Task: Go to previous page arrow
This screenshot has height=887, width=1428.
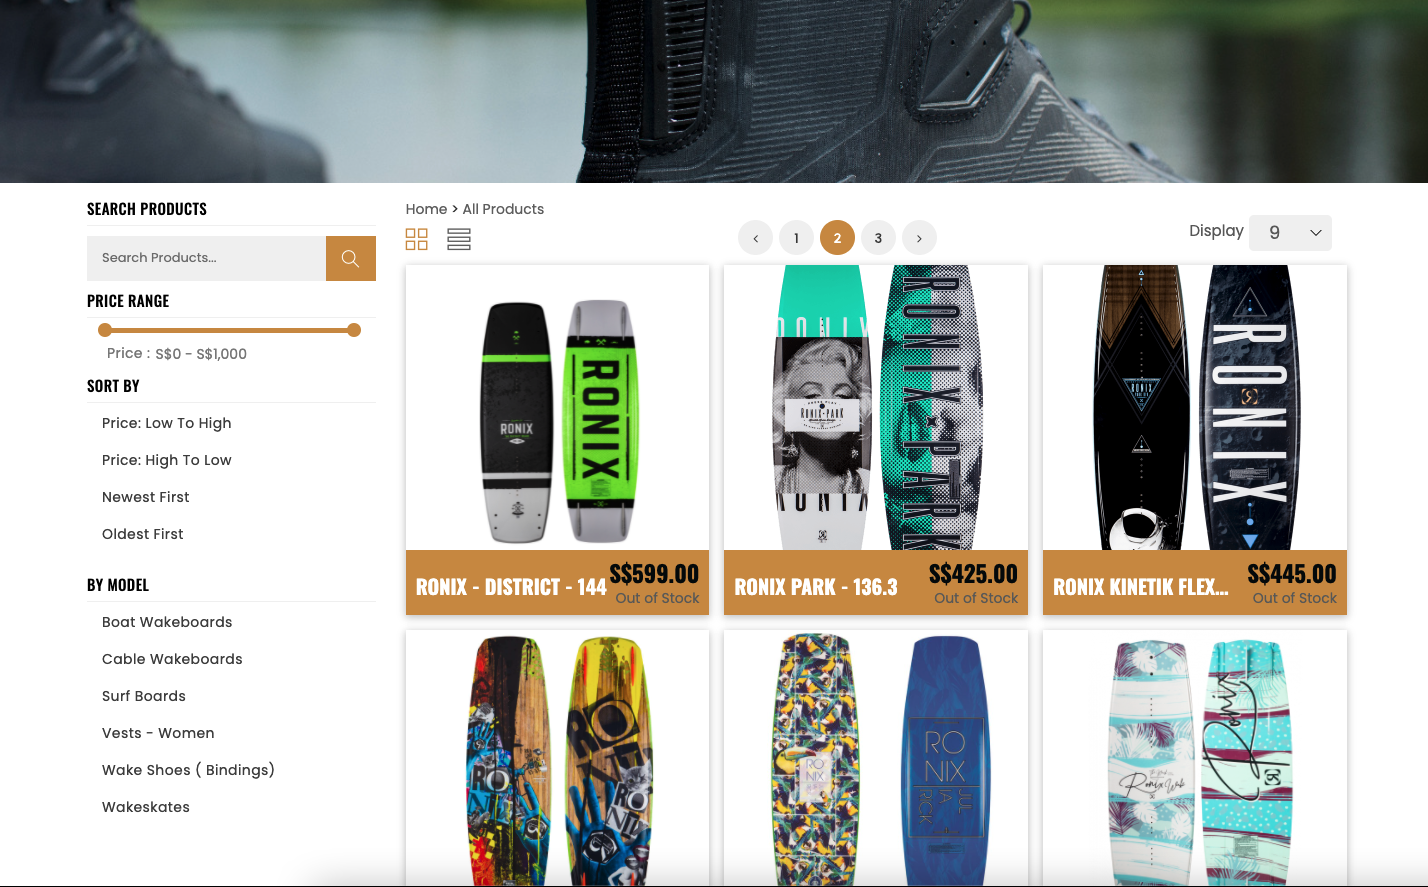Action: point(756,238)
